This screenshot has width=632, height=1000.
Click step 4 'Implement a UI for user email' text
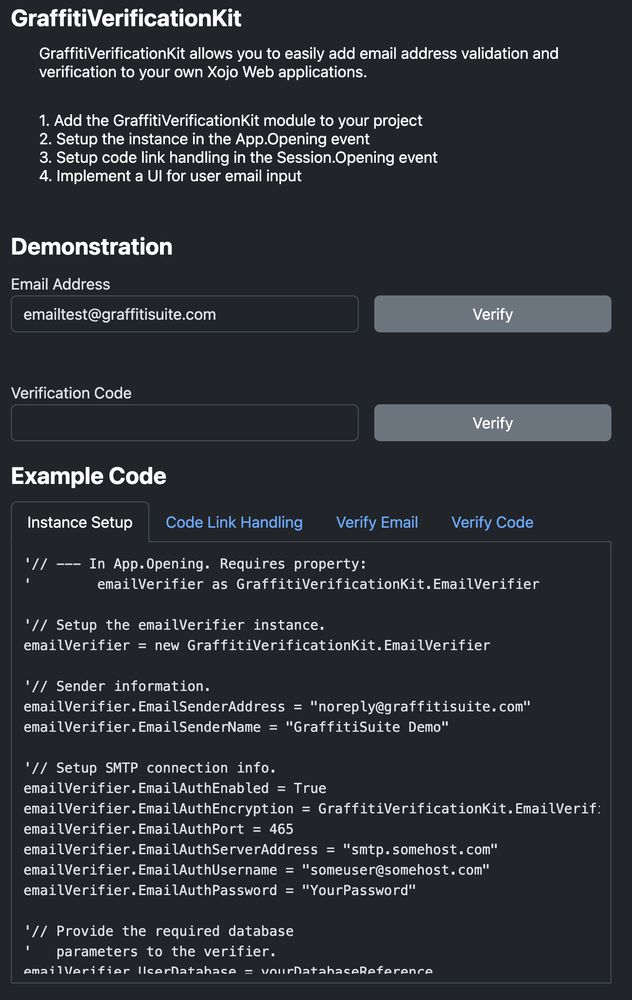click(170, 176)
